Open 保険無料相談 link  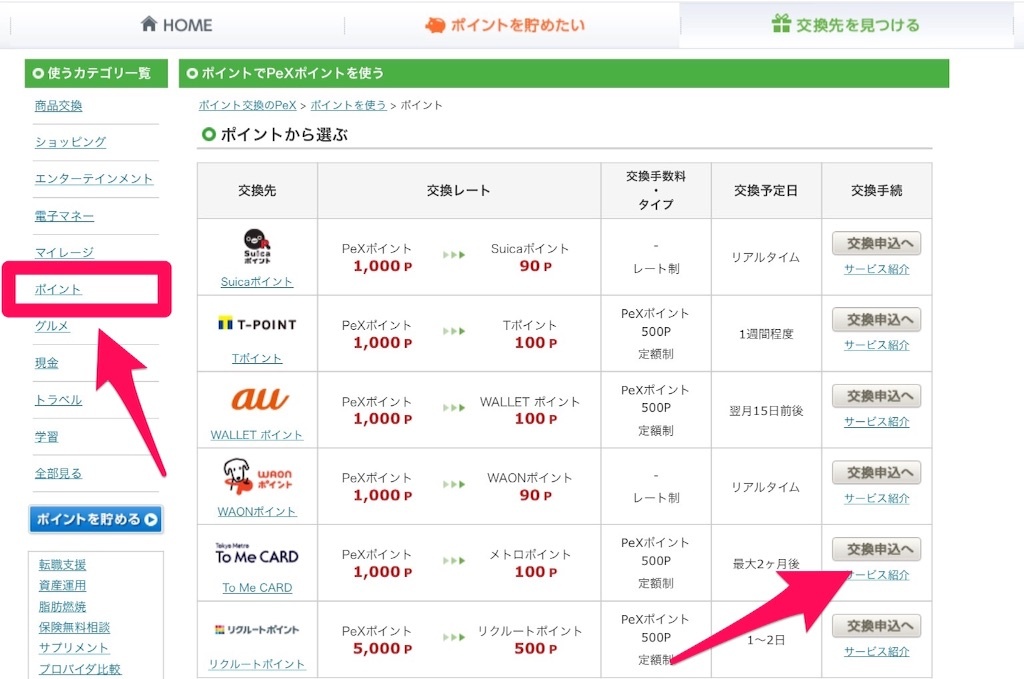click(74, 627)
